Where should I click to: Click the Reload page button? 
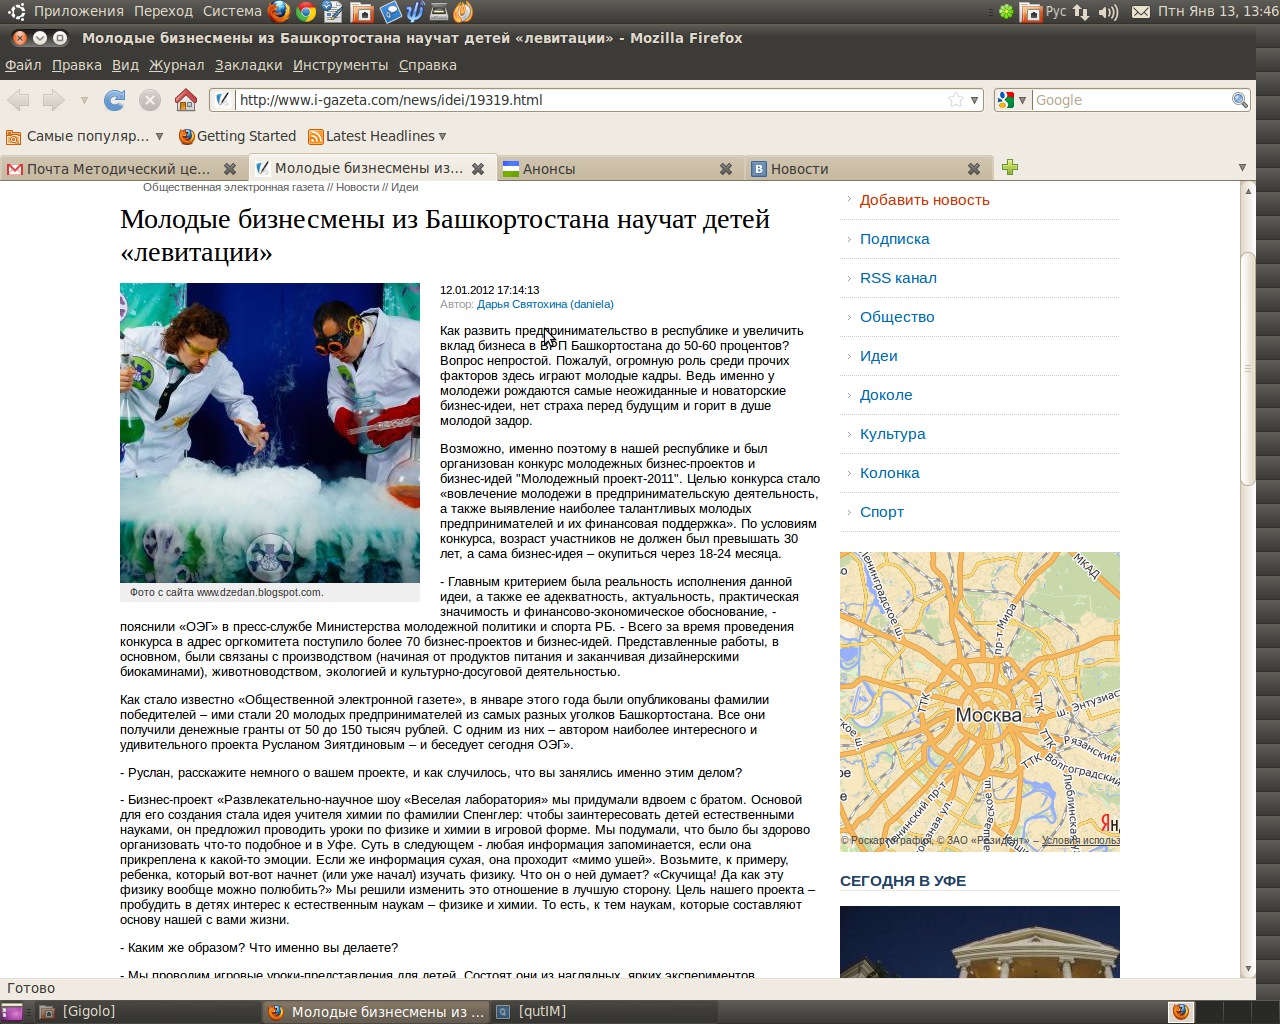pyautogui.click(x=115, y=100)
